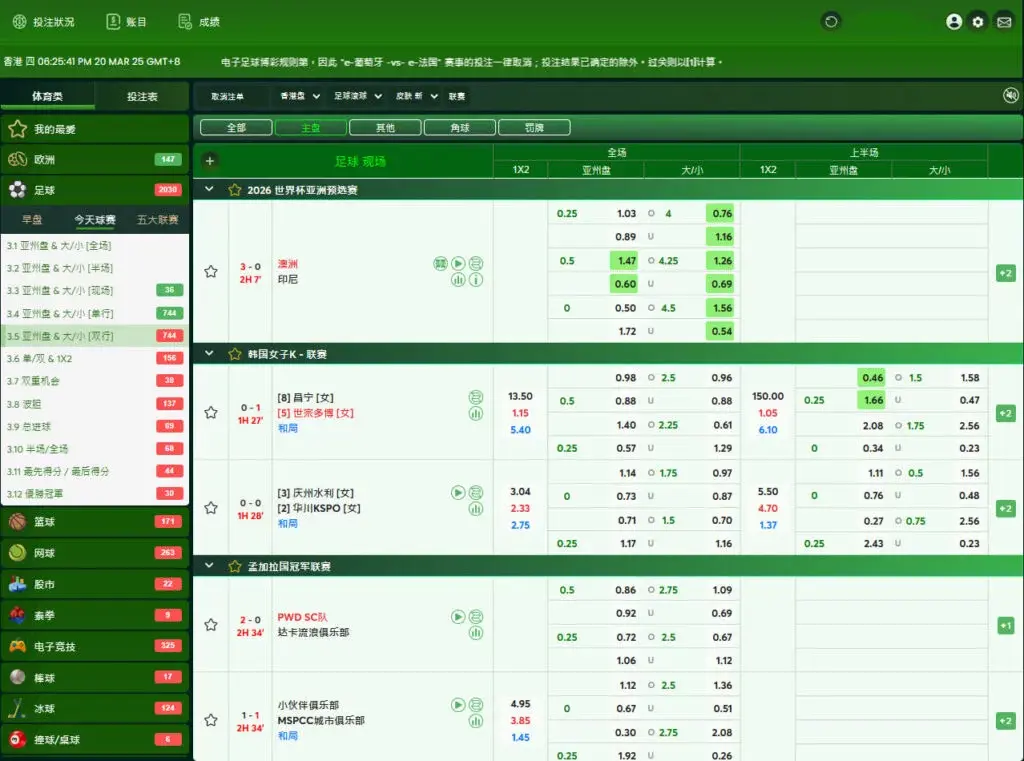Click the user account profile icon
1024x761 pixels.
pyautogui.click(x=954, y=22)
